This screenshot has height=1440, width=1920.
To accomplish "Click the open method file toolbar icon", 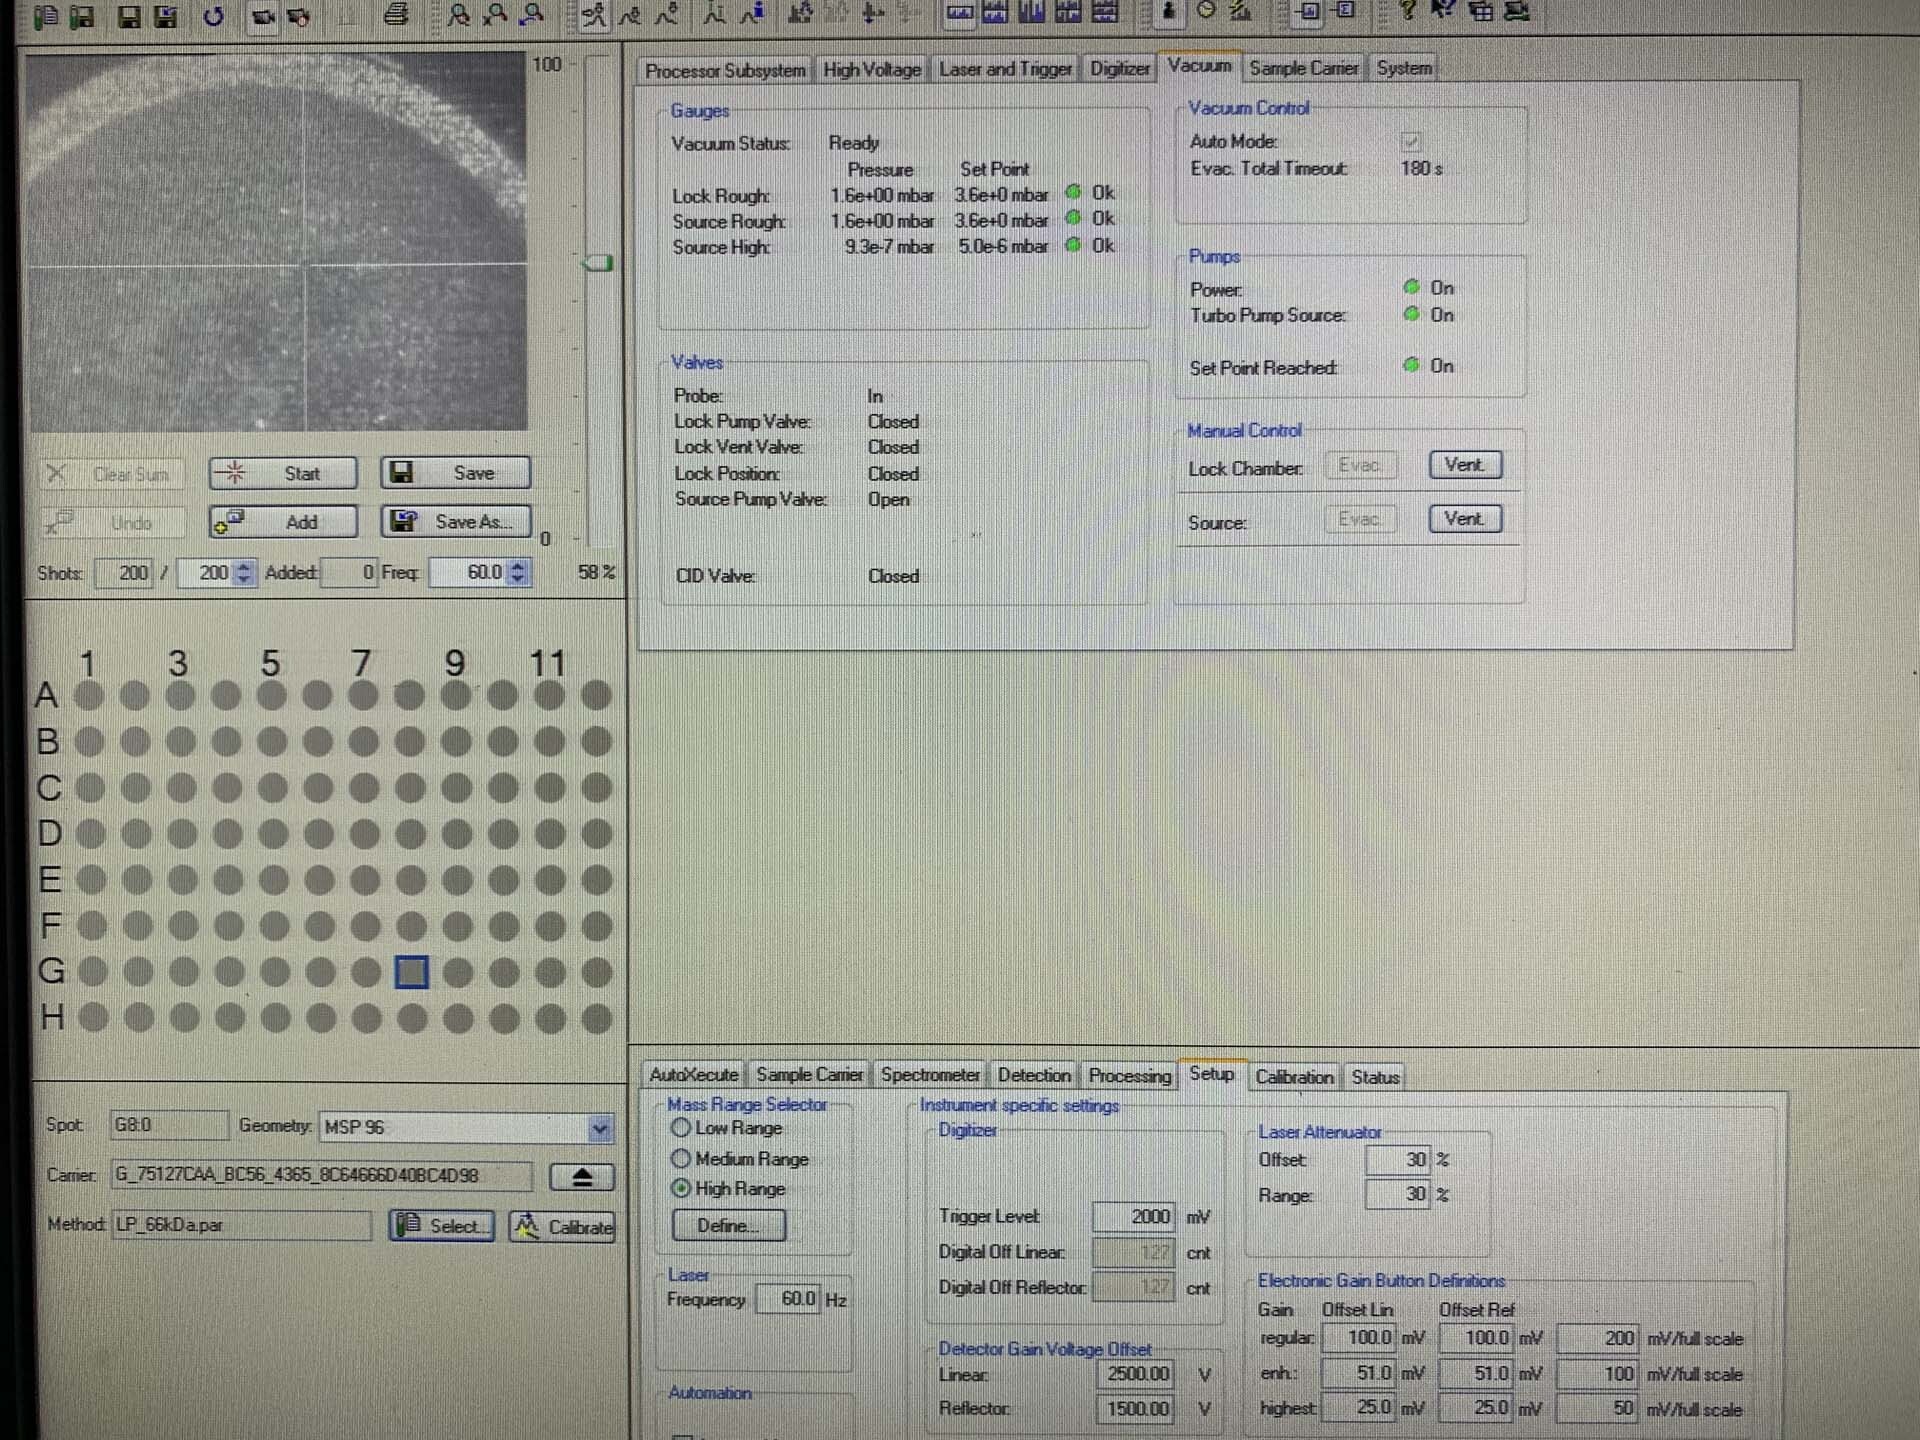I will [x=46, y=16].
